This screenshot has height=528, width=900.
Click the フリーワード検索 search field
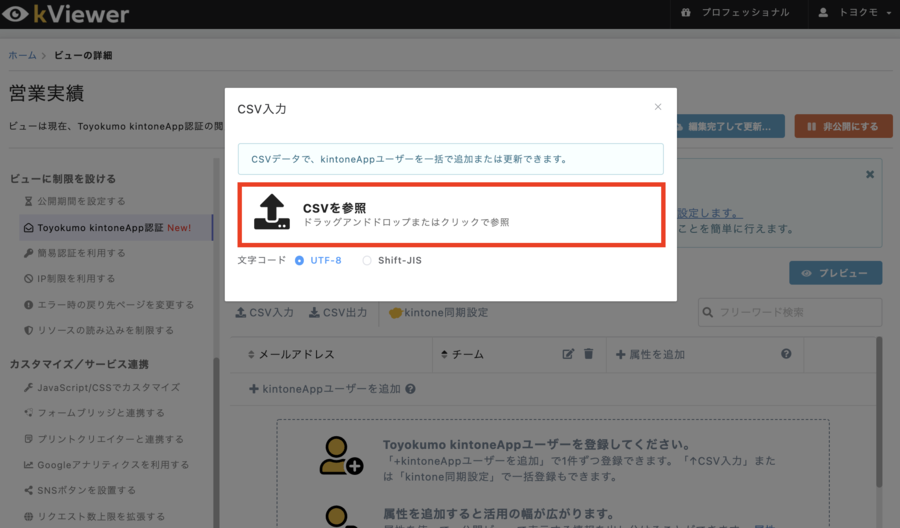click(790, 312)
